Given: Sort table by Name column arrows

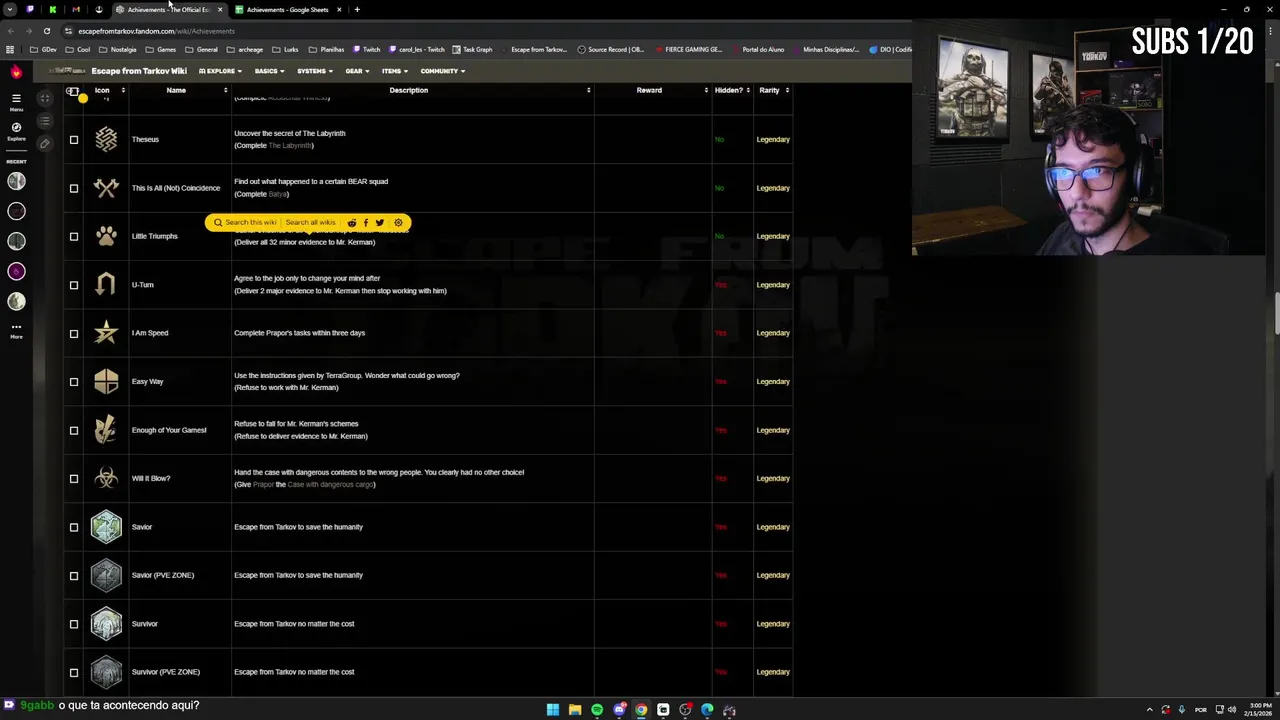Looking at the screenshot, I should 225,90.
